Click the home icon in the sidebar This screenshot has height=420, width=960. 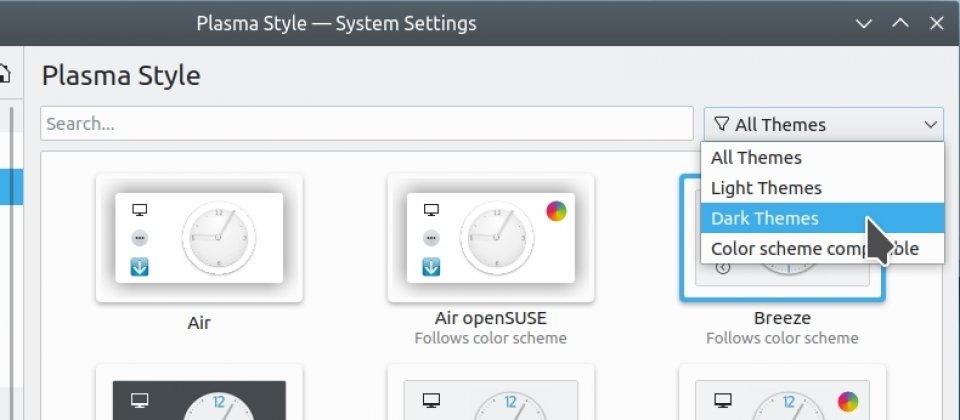(x=4, y=74)
